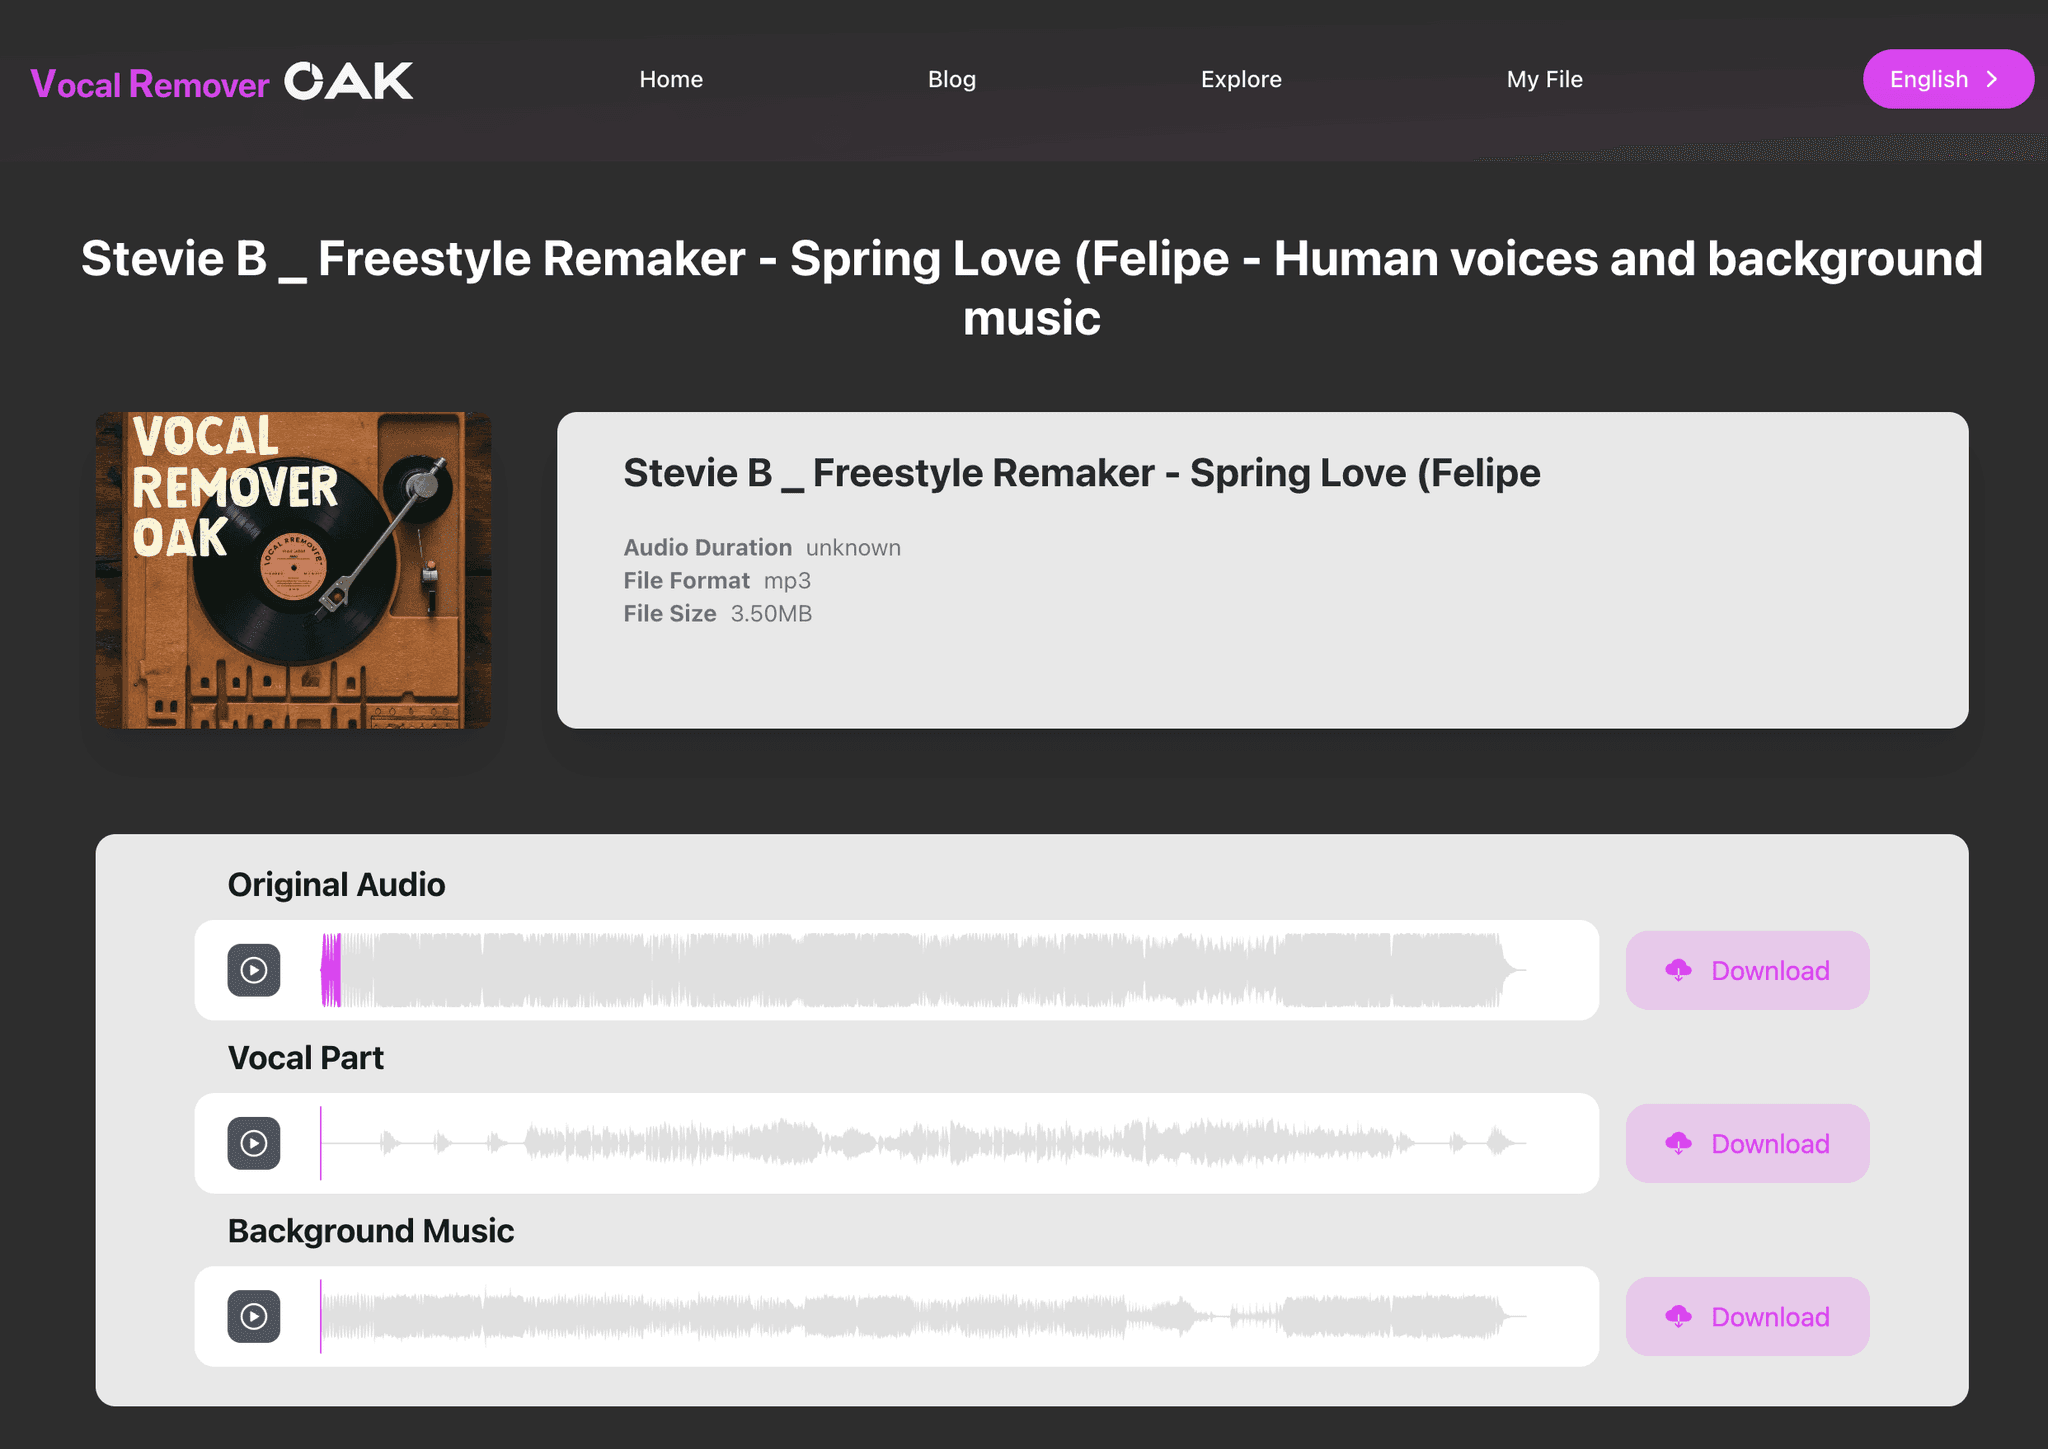This screenshot has height=1449, width=2048.
Task: Play the Background Music track
Action: [253, 1316]
